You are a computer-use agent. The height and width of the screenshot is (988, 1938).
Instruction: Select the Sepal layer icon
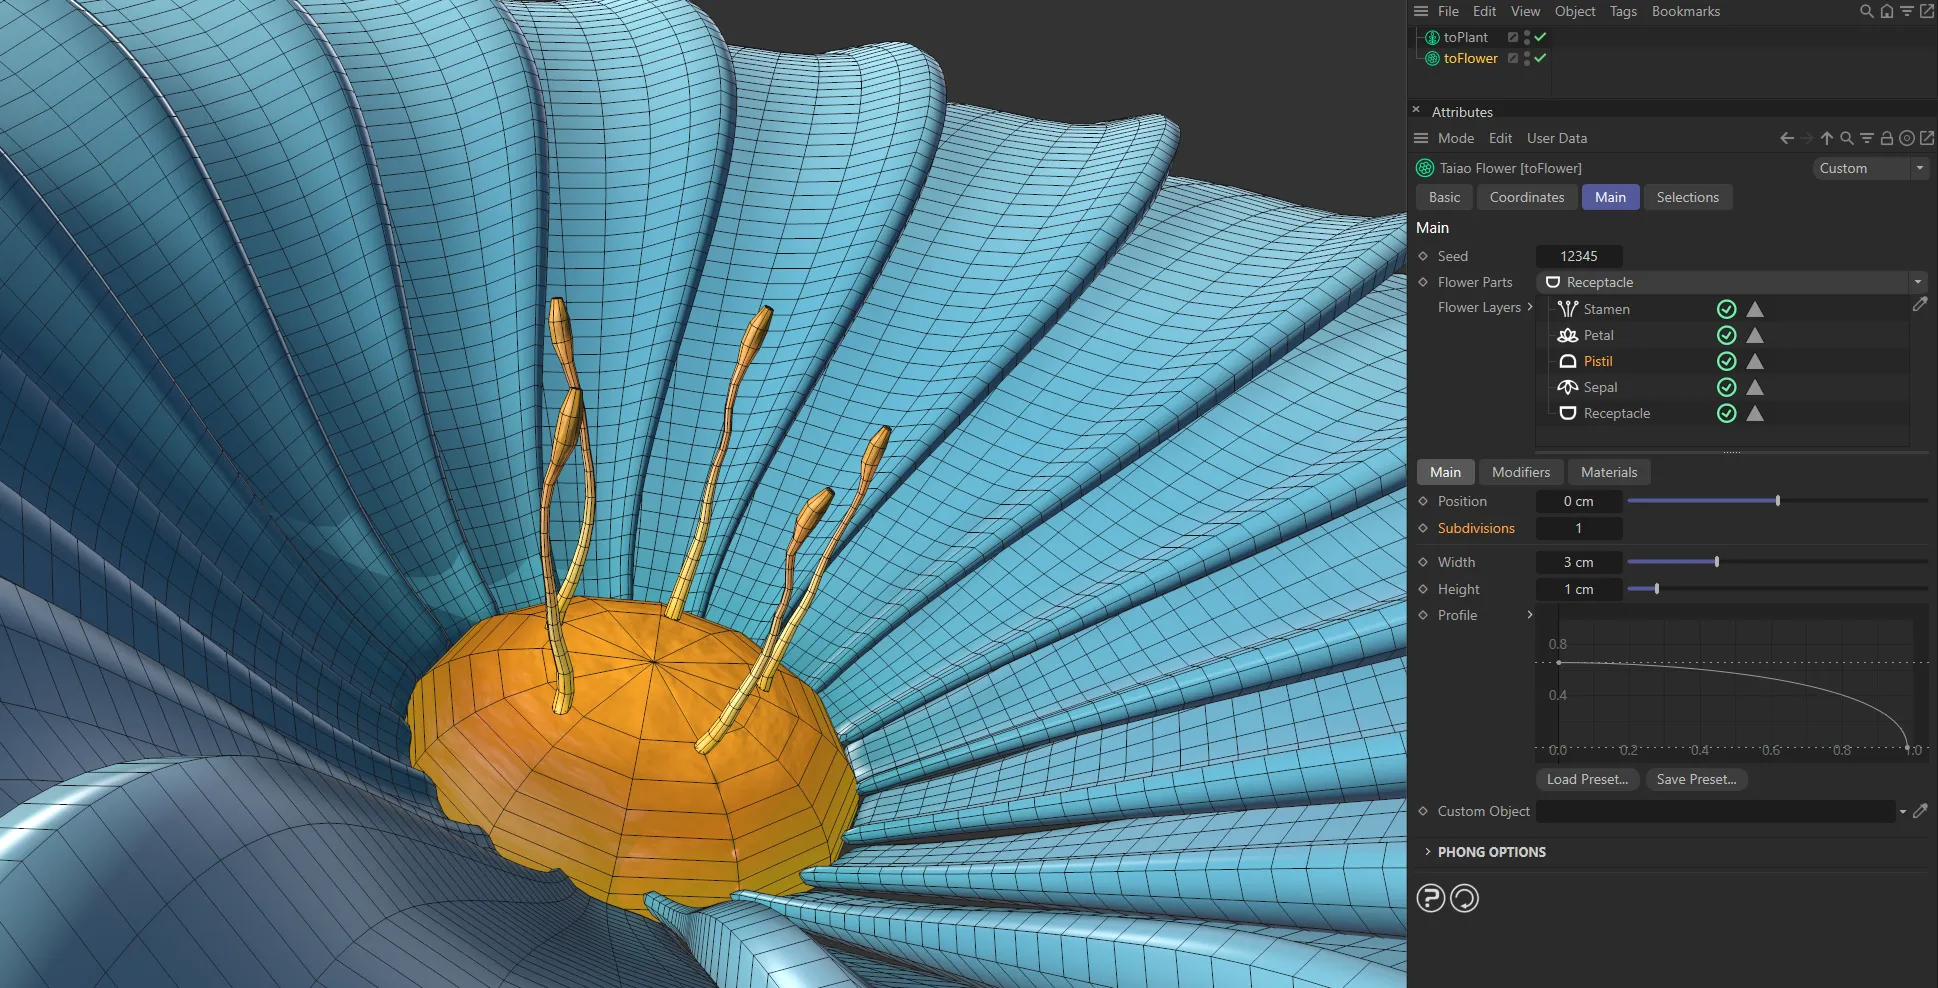click(x=1567, y=387)
